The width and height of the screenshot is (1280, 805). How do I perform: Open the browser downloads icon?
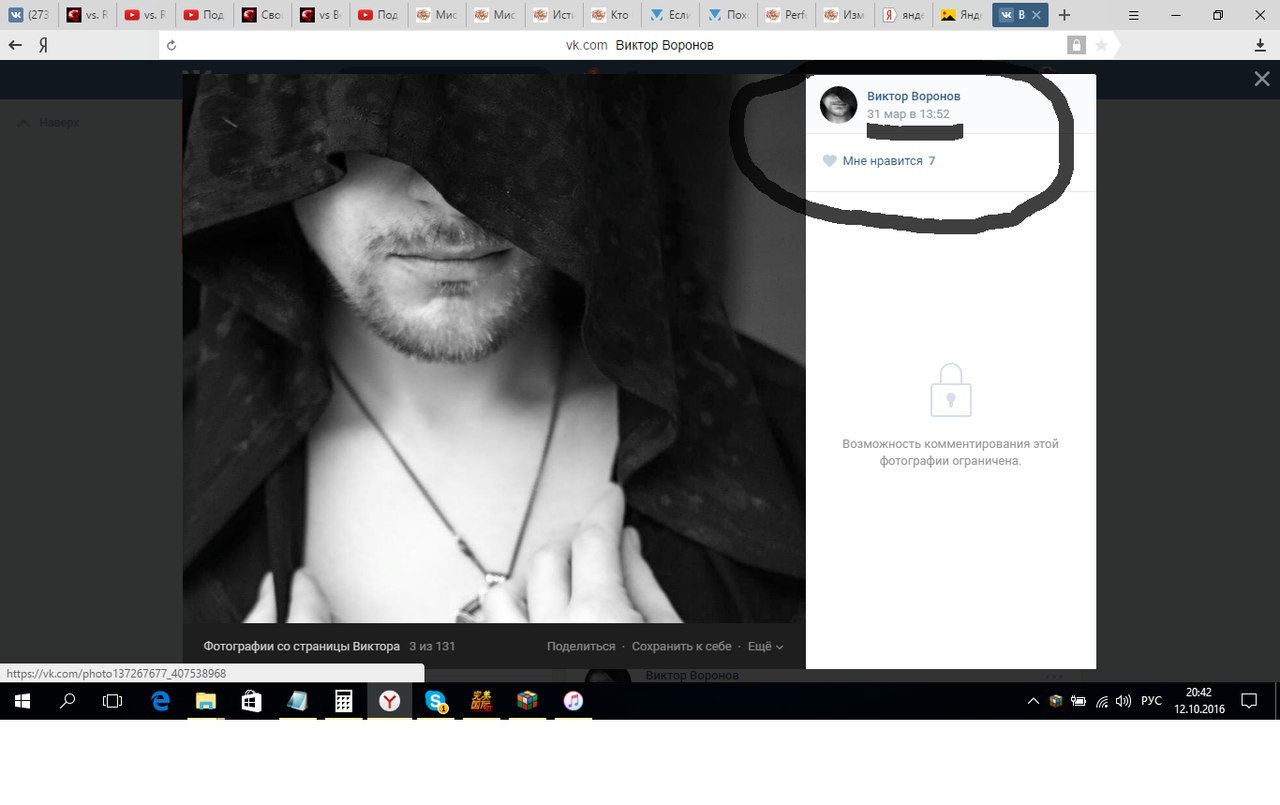1260,45
